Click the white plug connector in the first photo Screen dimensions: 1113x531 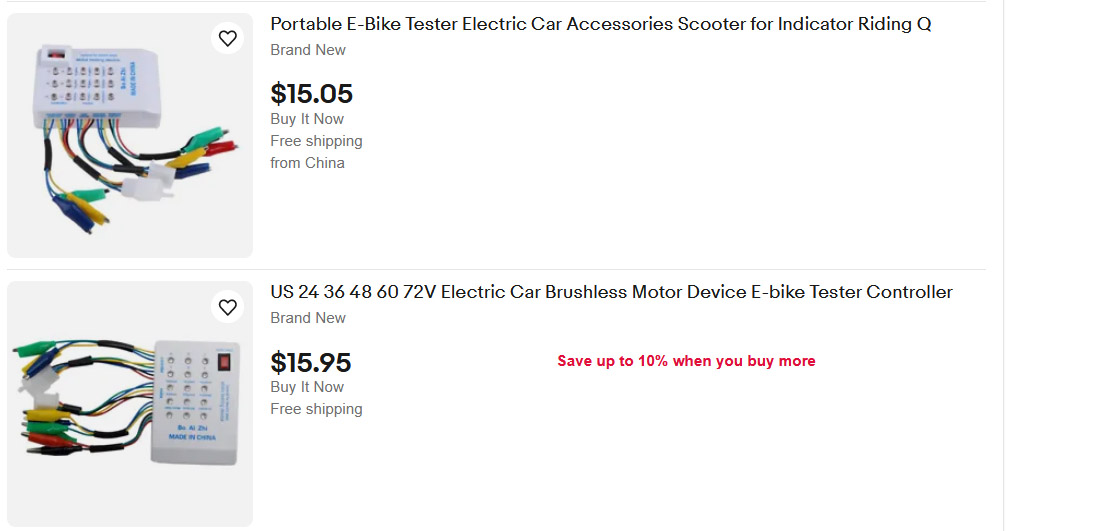142,186
